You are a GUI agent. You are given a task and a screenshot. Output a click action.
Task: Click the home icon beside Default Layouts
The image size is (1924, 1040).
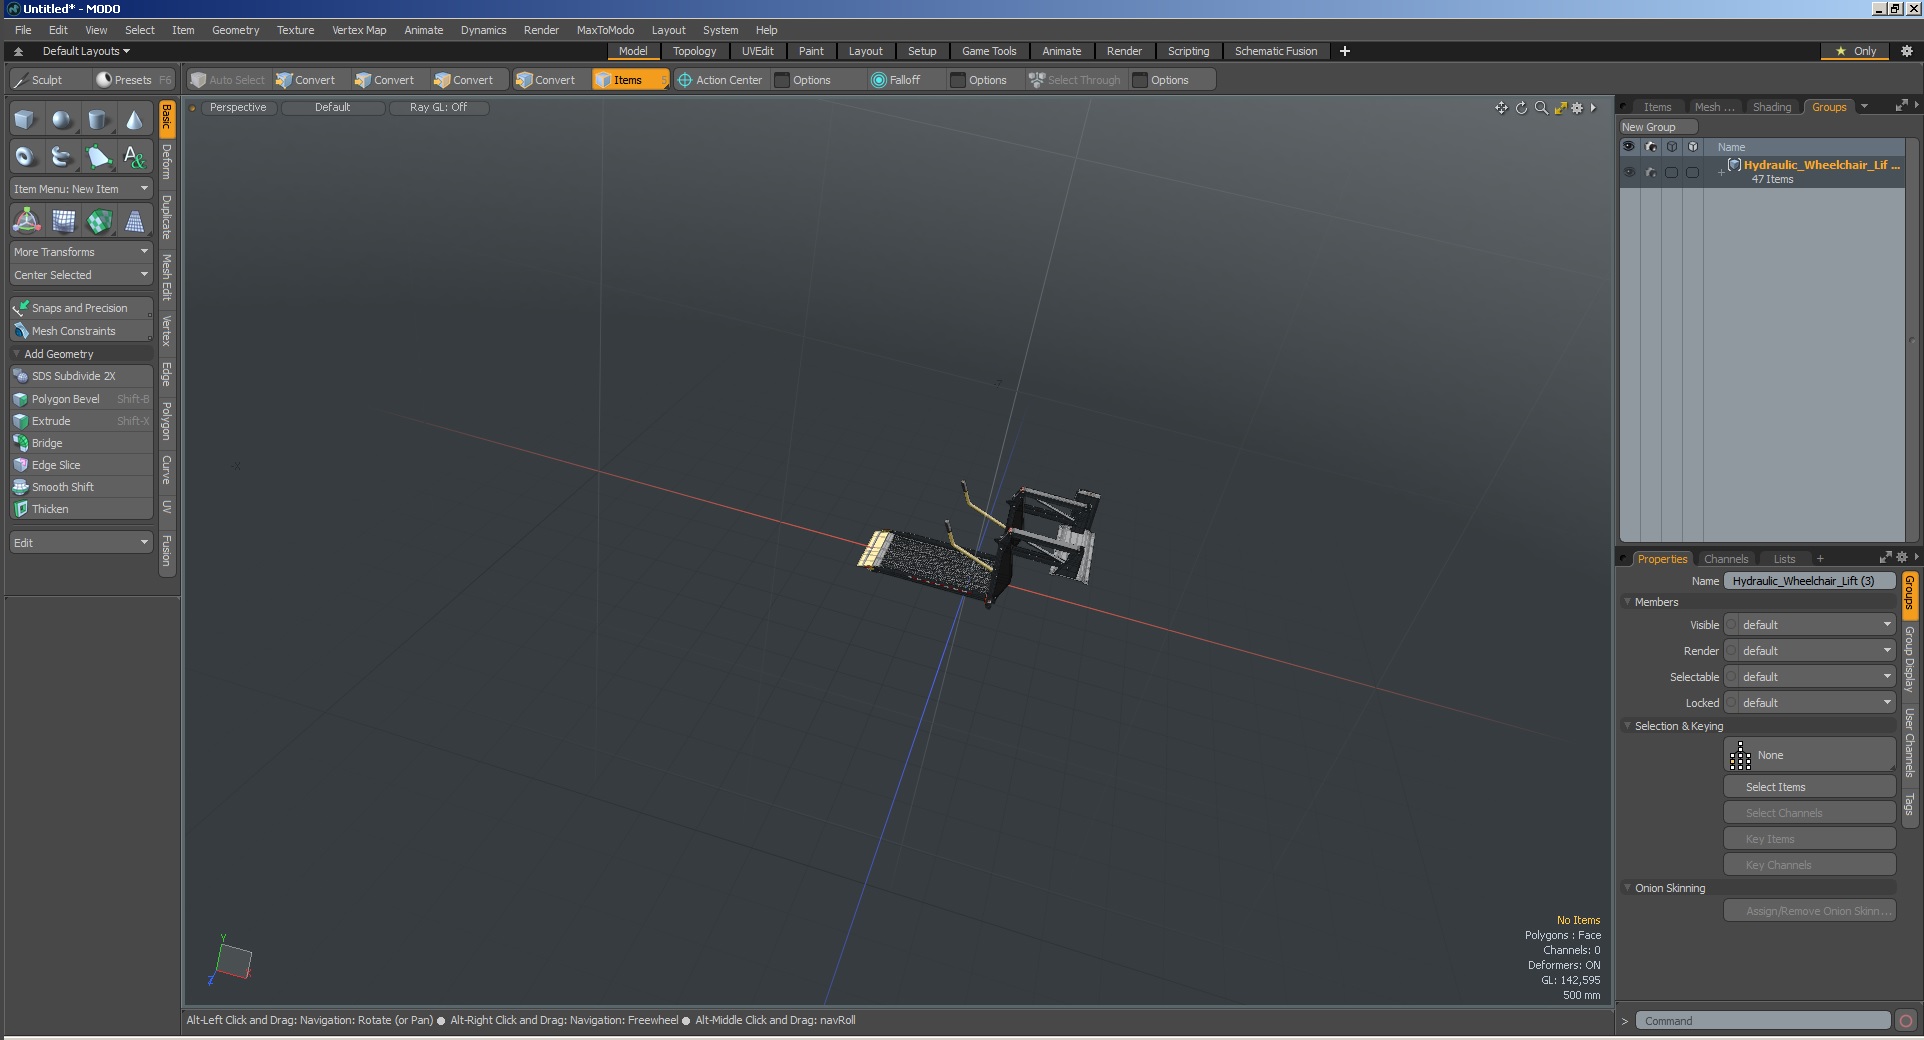coord(18,51)
